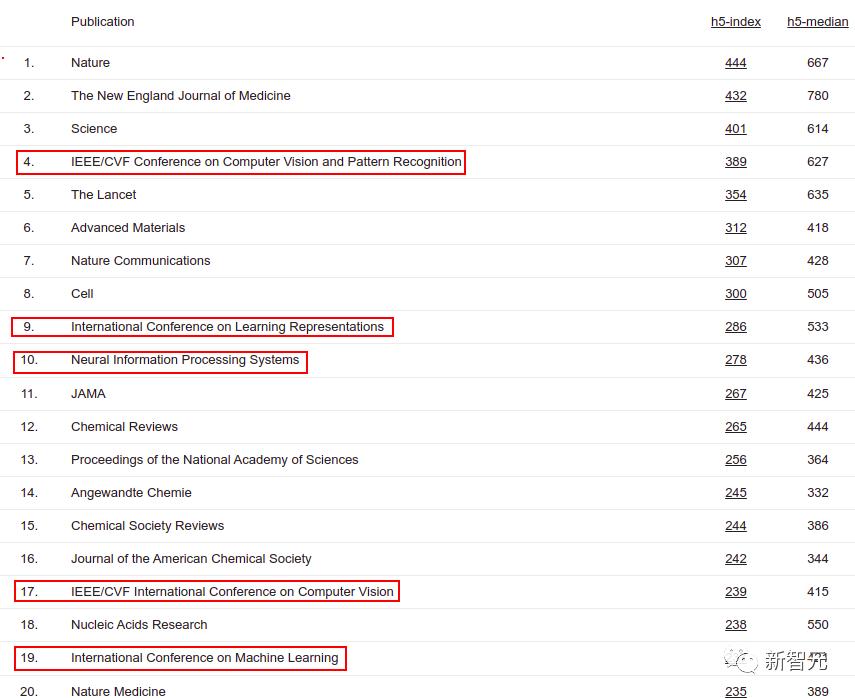Open Nature's h5-index 444 link

(735, 63)
